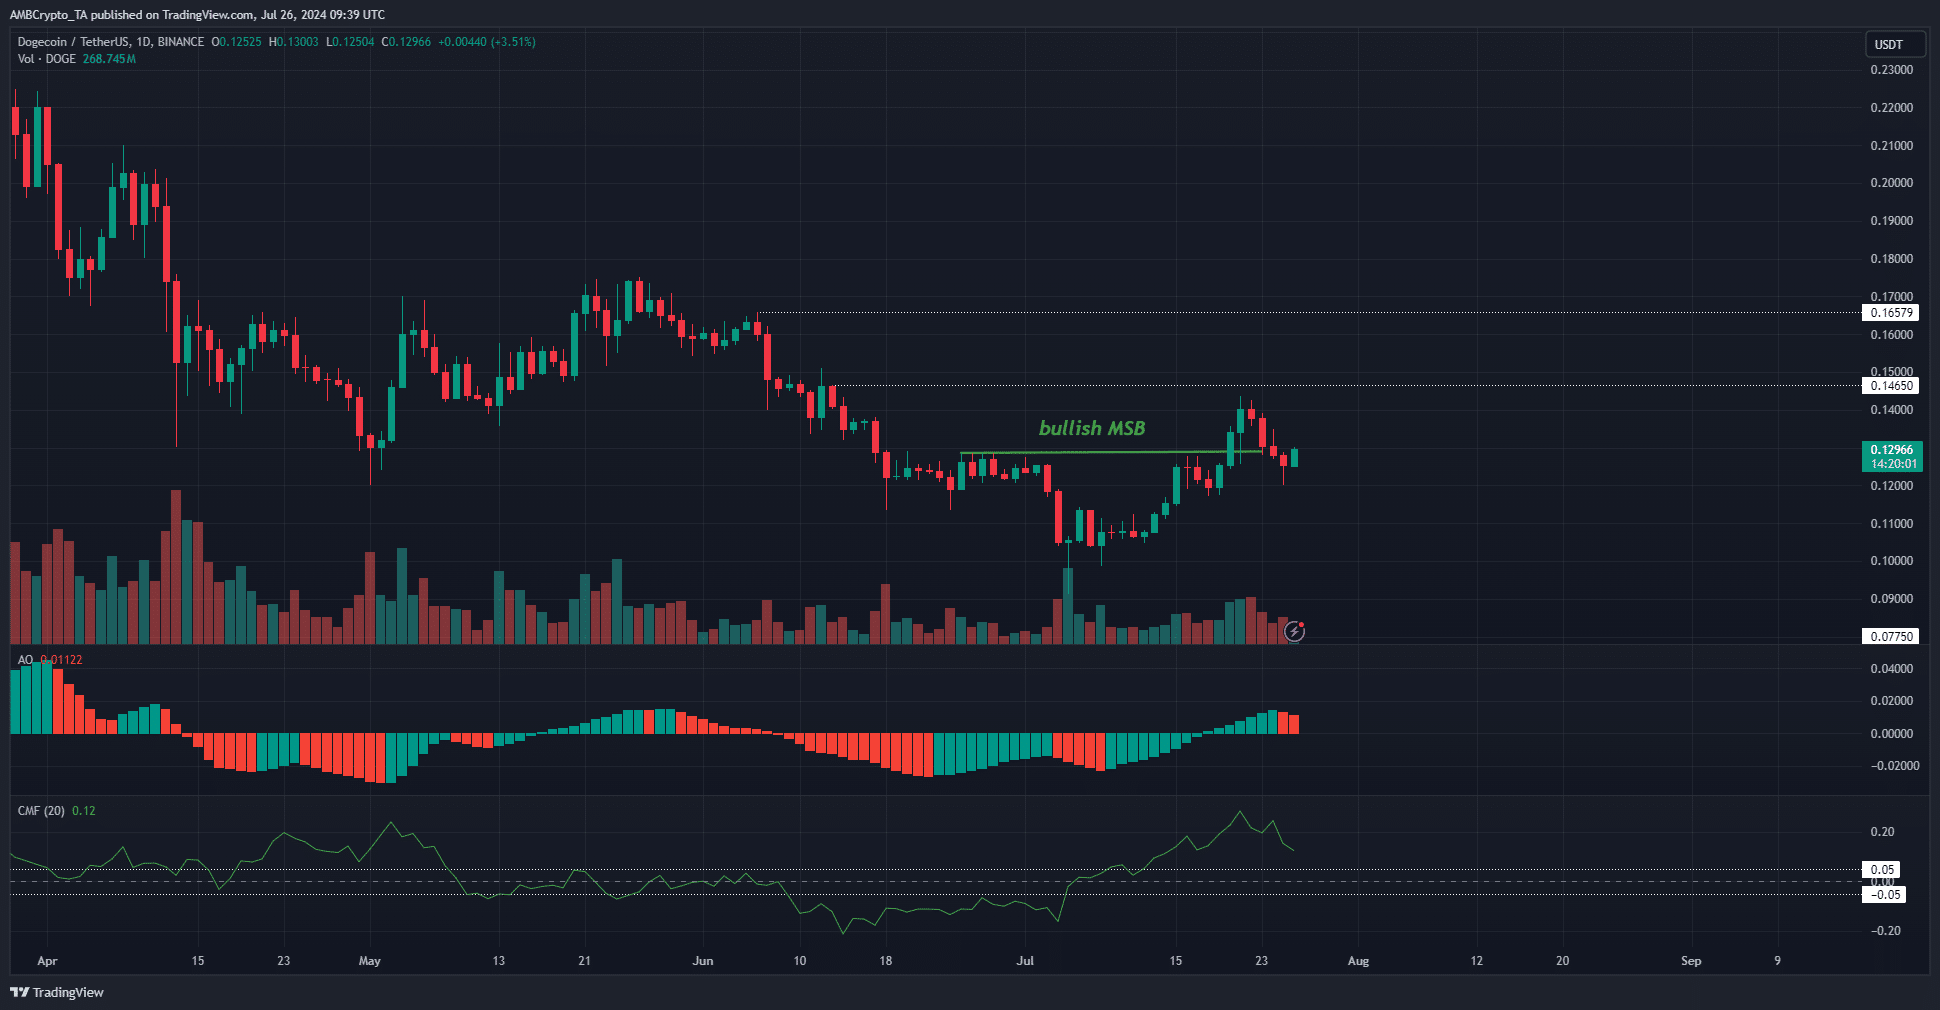Viewport: 1940px width, 1010px height.
Task: Click the AO indicator legend label
Action: click(x=25, y=660)
